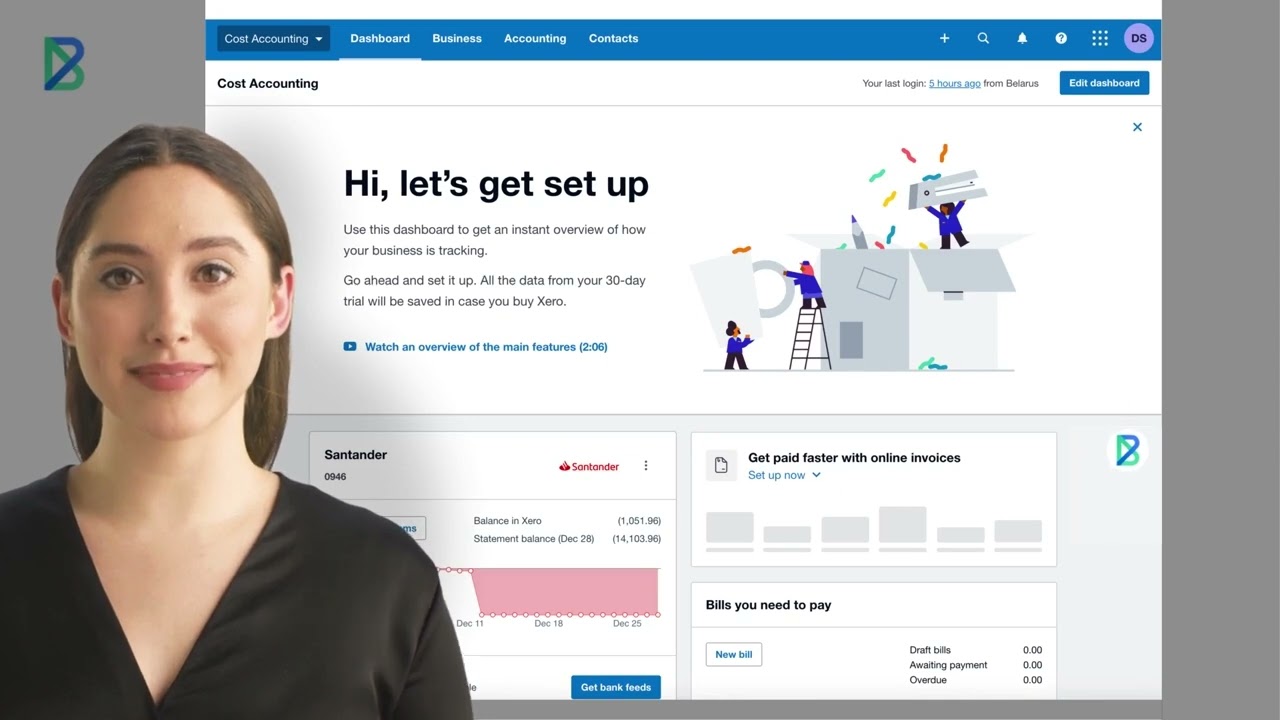Open the Cost Accounting organisation dropdown

[x=273, y=38]
